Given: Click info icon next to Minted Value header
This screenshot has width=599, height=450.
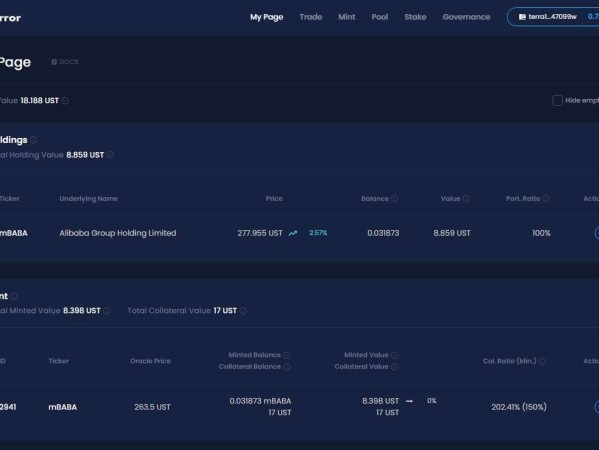Looking at the screenshot, I should tap(395, 355).
